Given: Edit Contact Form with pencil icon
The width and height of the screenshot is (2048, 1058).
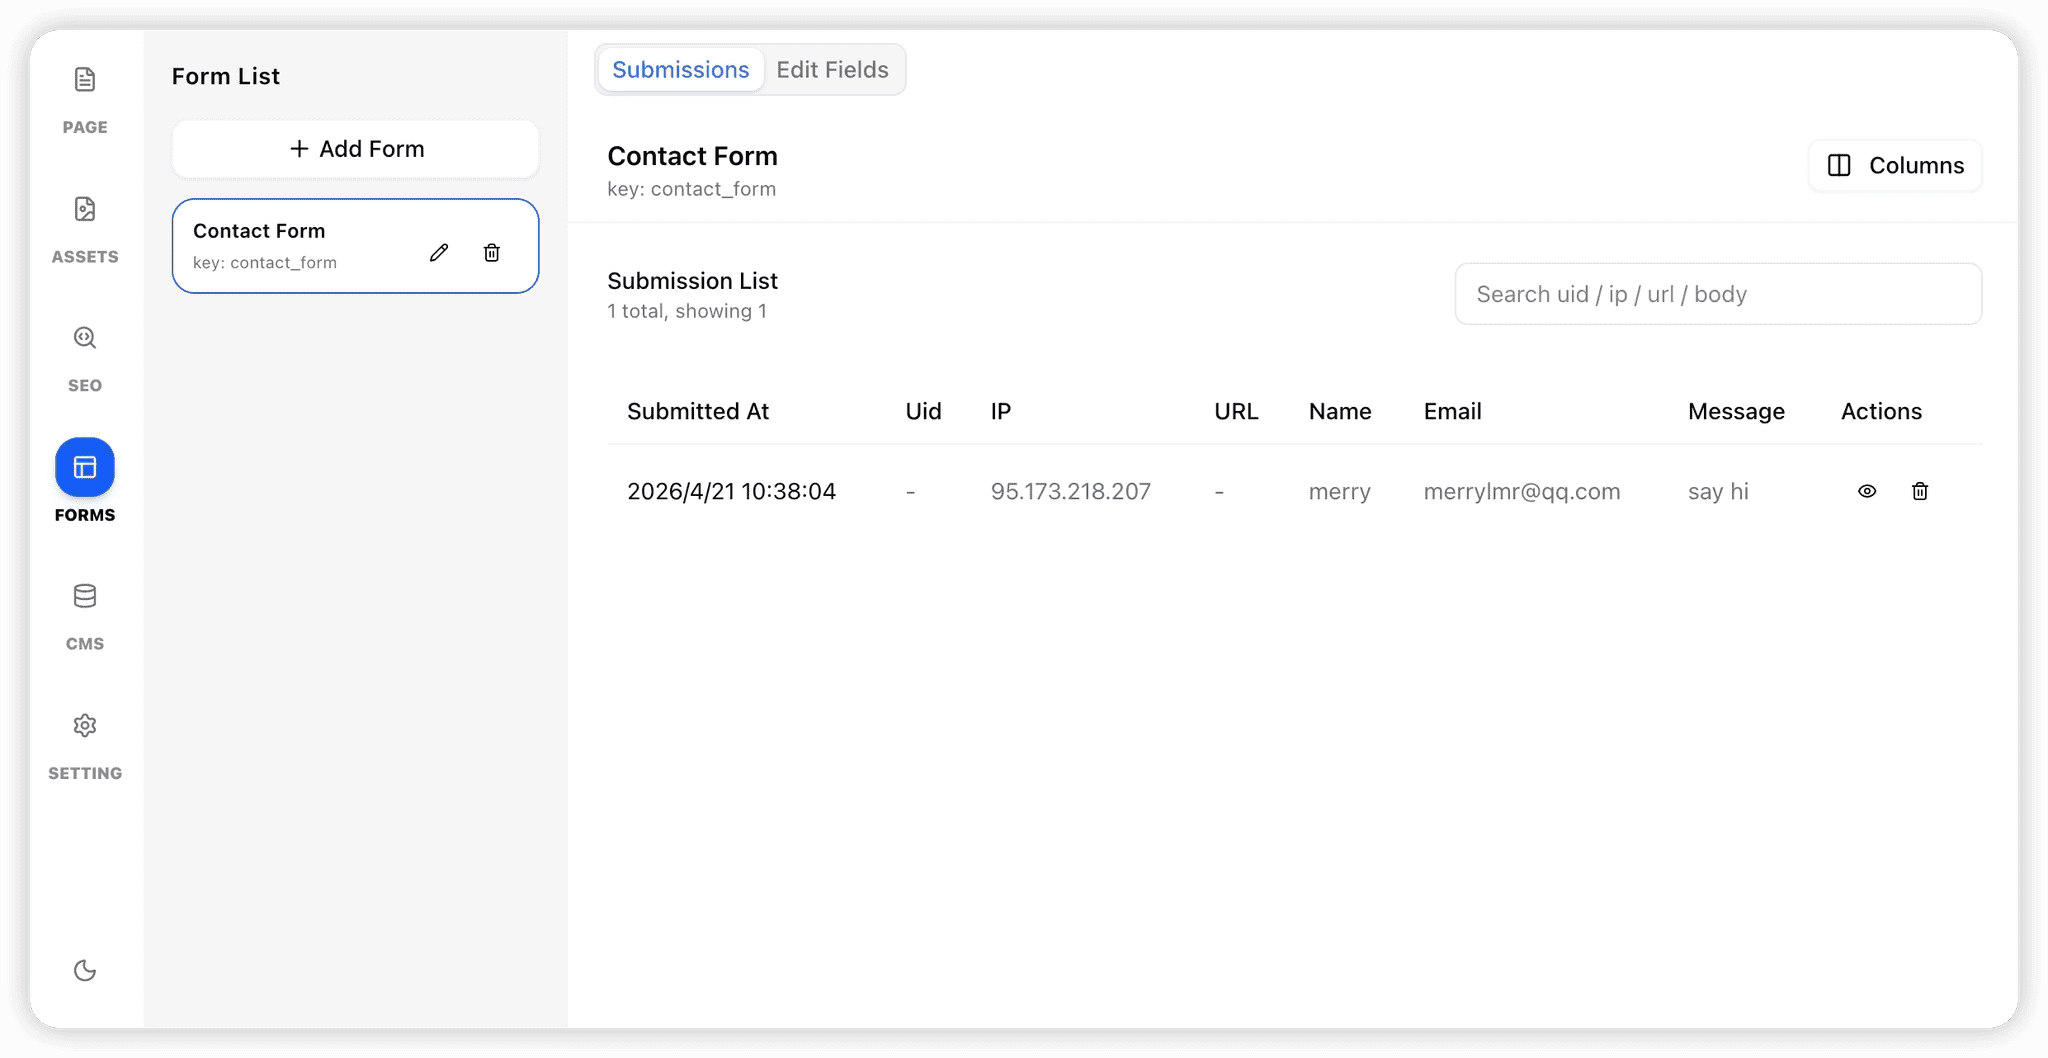Looking at the screenshot, I should tap(439, 253).
